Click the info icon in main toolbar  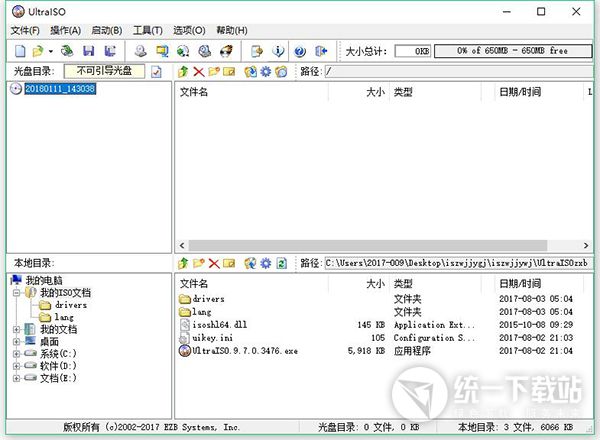tap(278, 50)
